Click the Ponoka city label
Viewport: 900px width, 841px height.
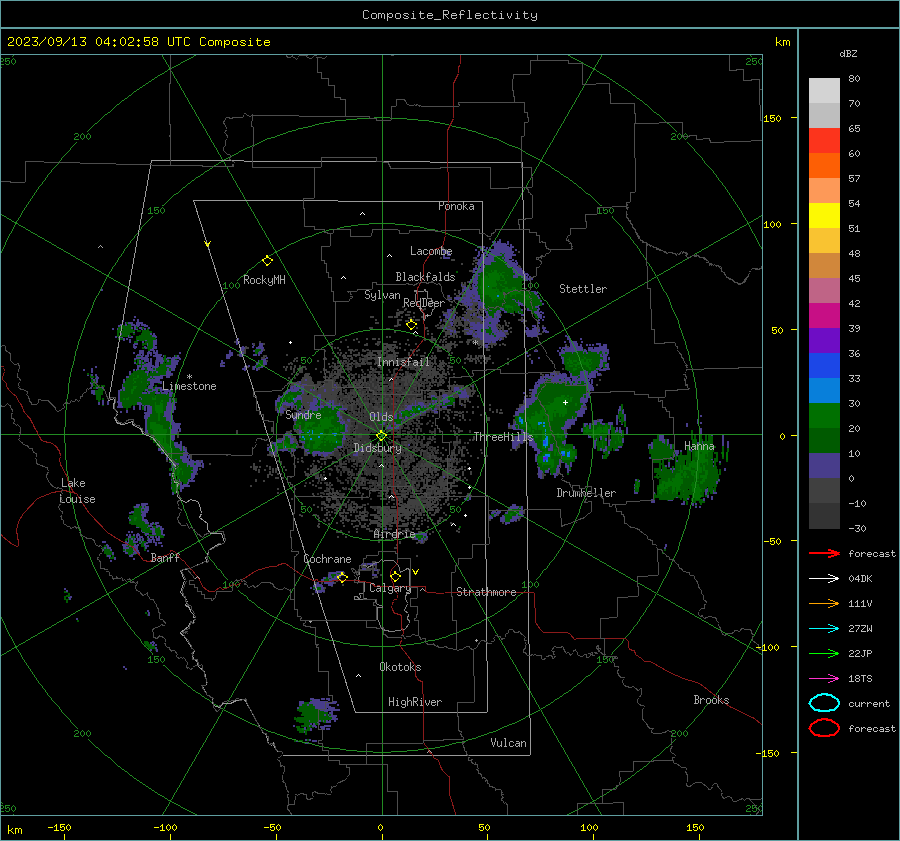[x=456, y=206]
